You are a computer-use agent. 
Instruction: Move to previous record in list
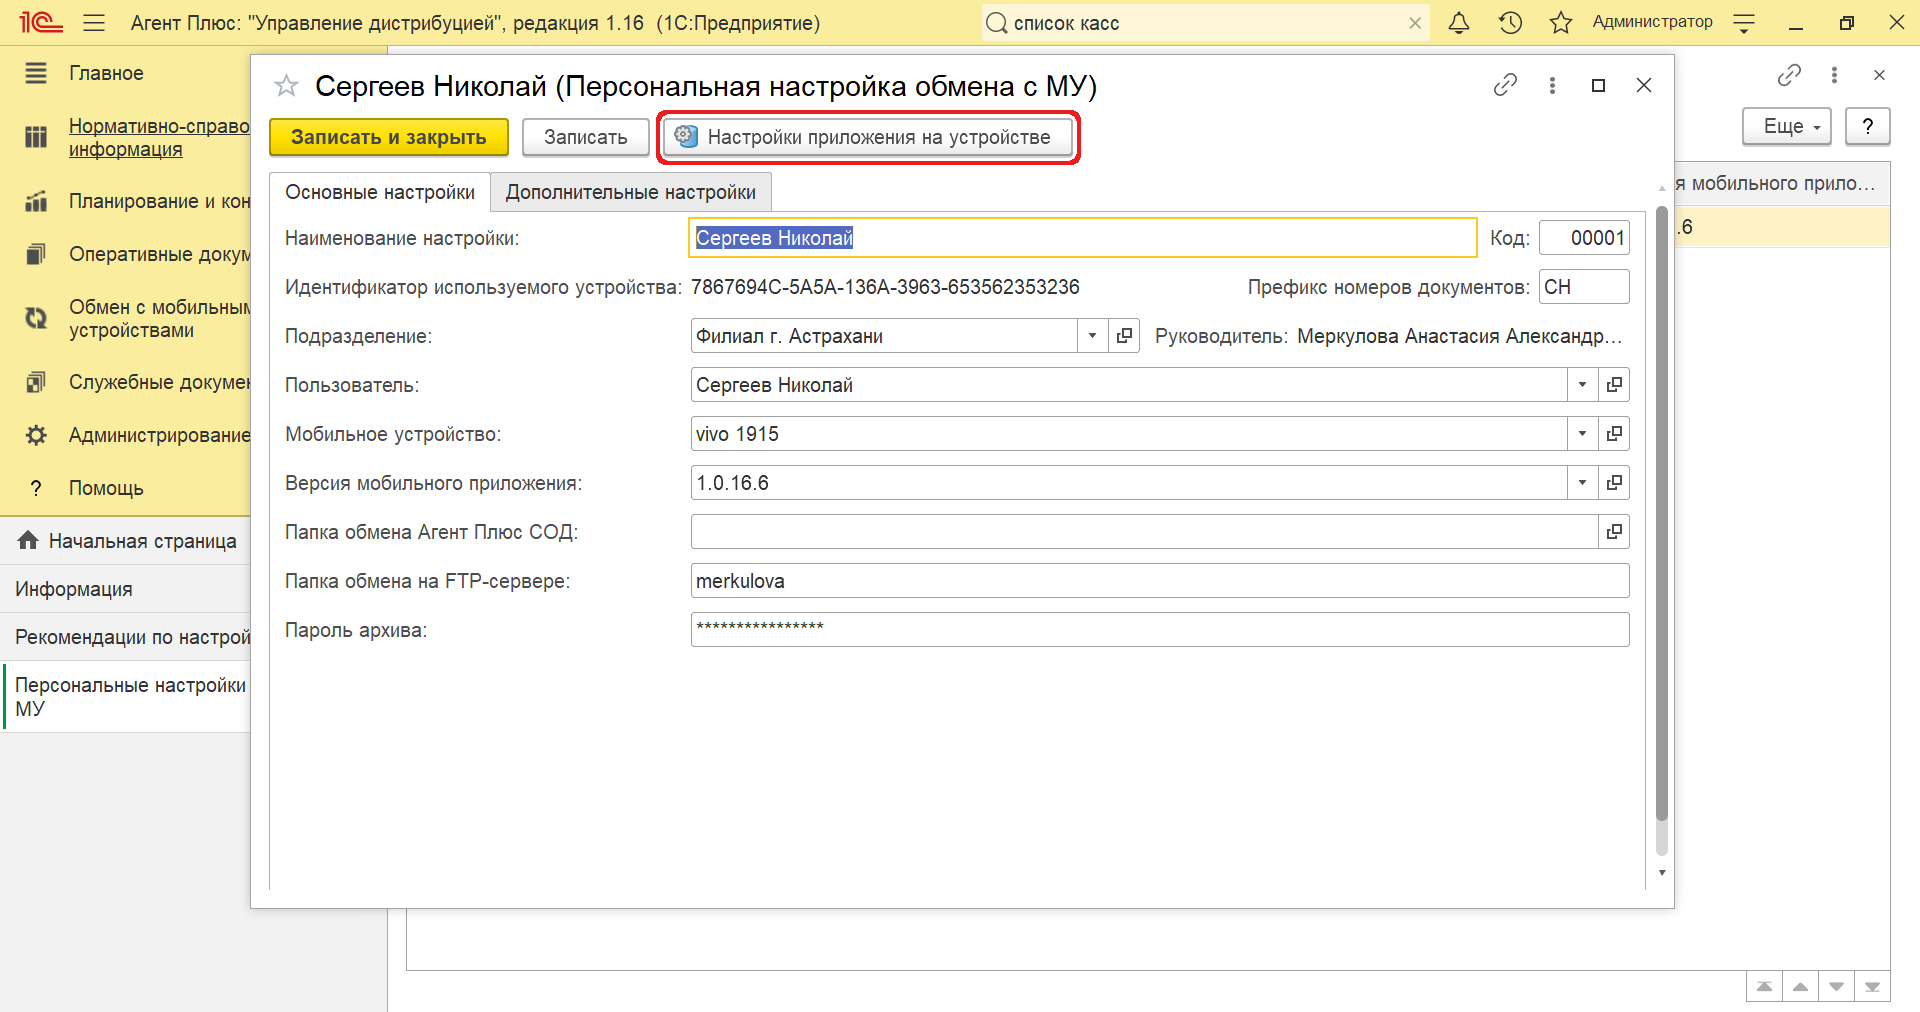point(1800,987)
